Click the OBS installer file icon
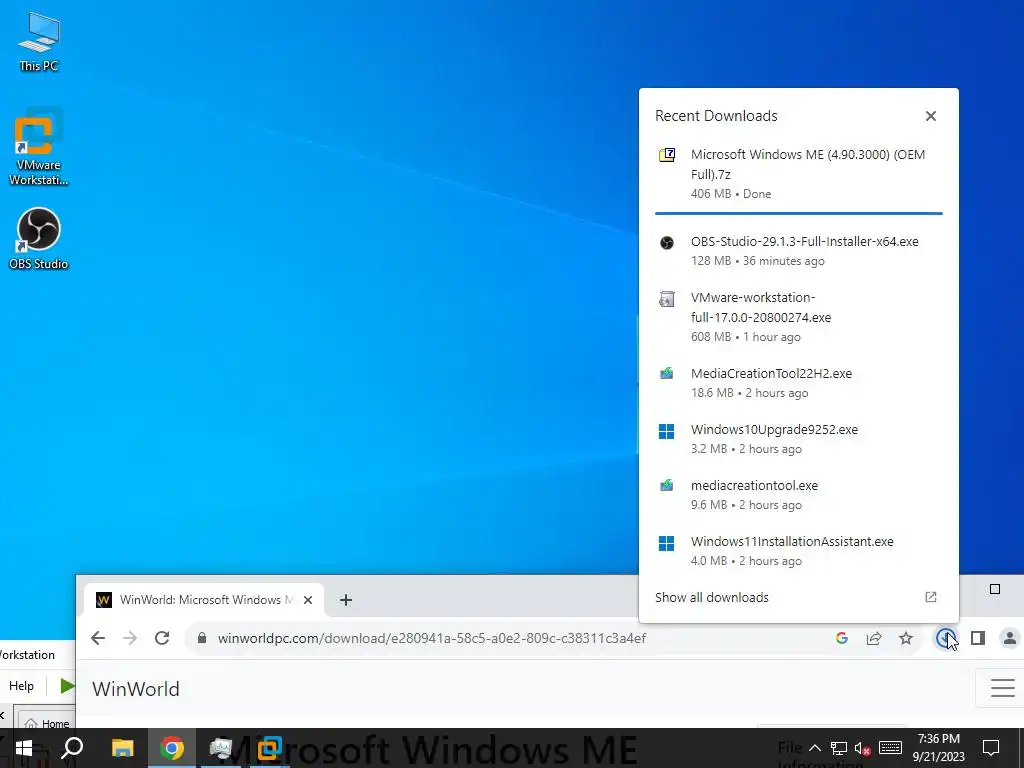The height and width of the screenshot is (768, 1024). point(666,242)
